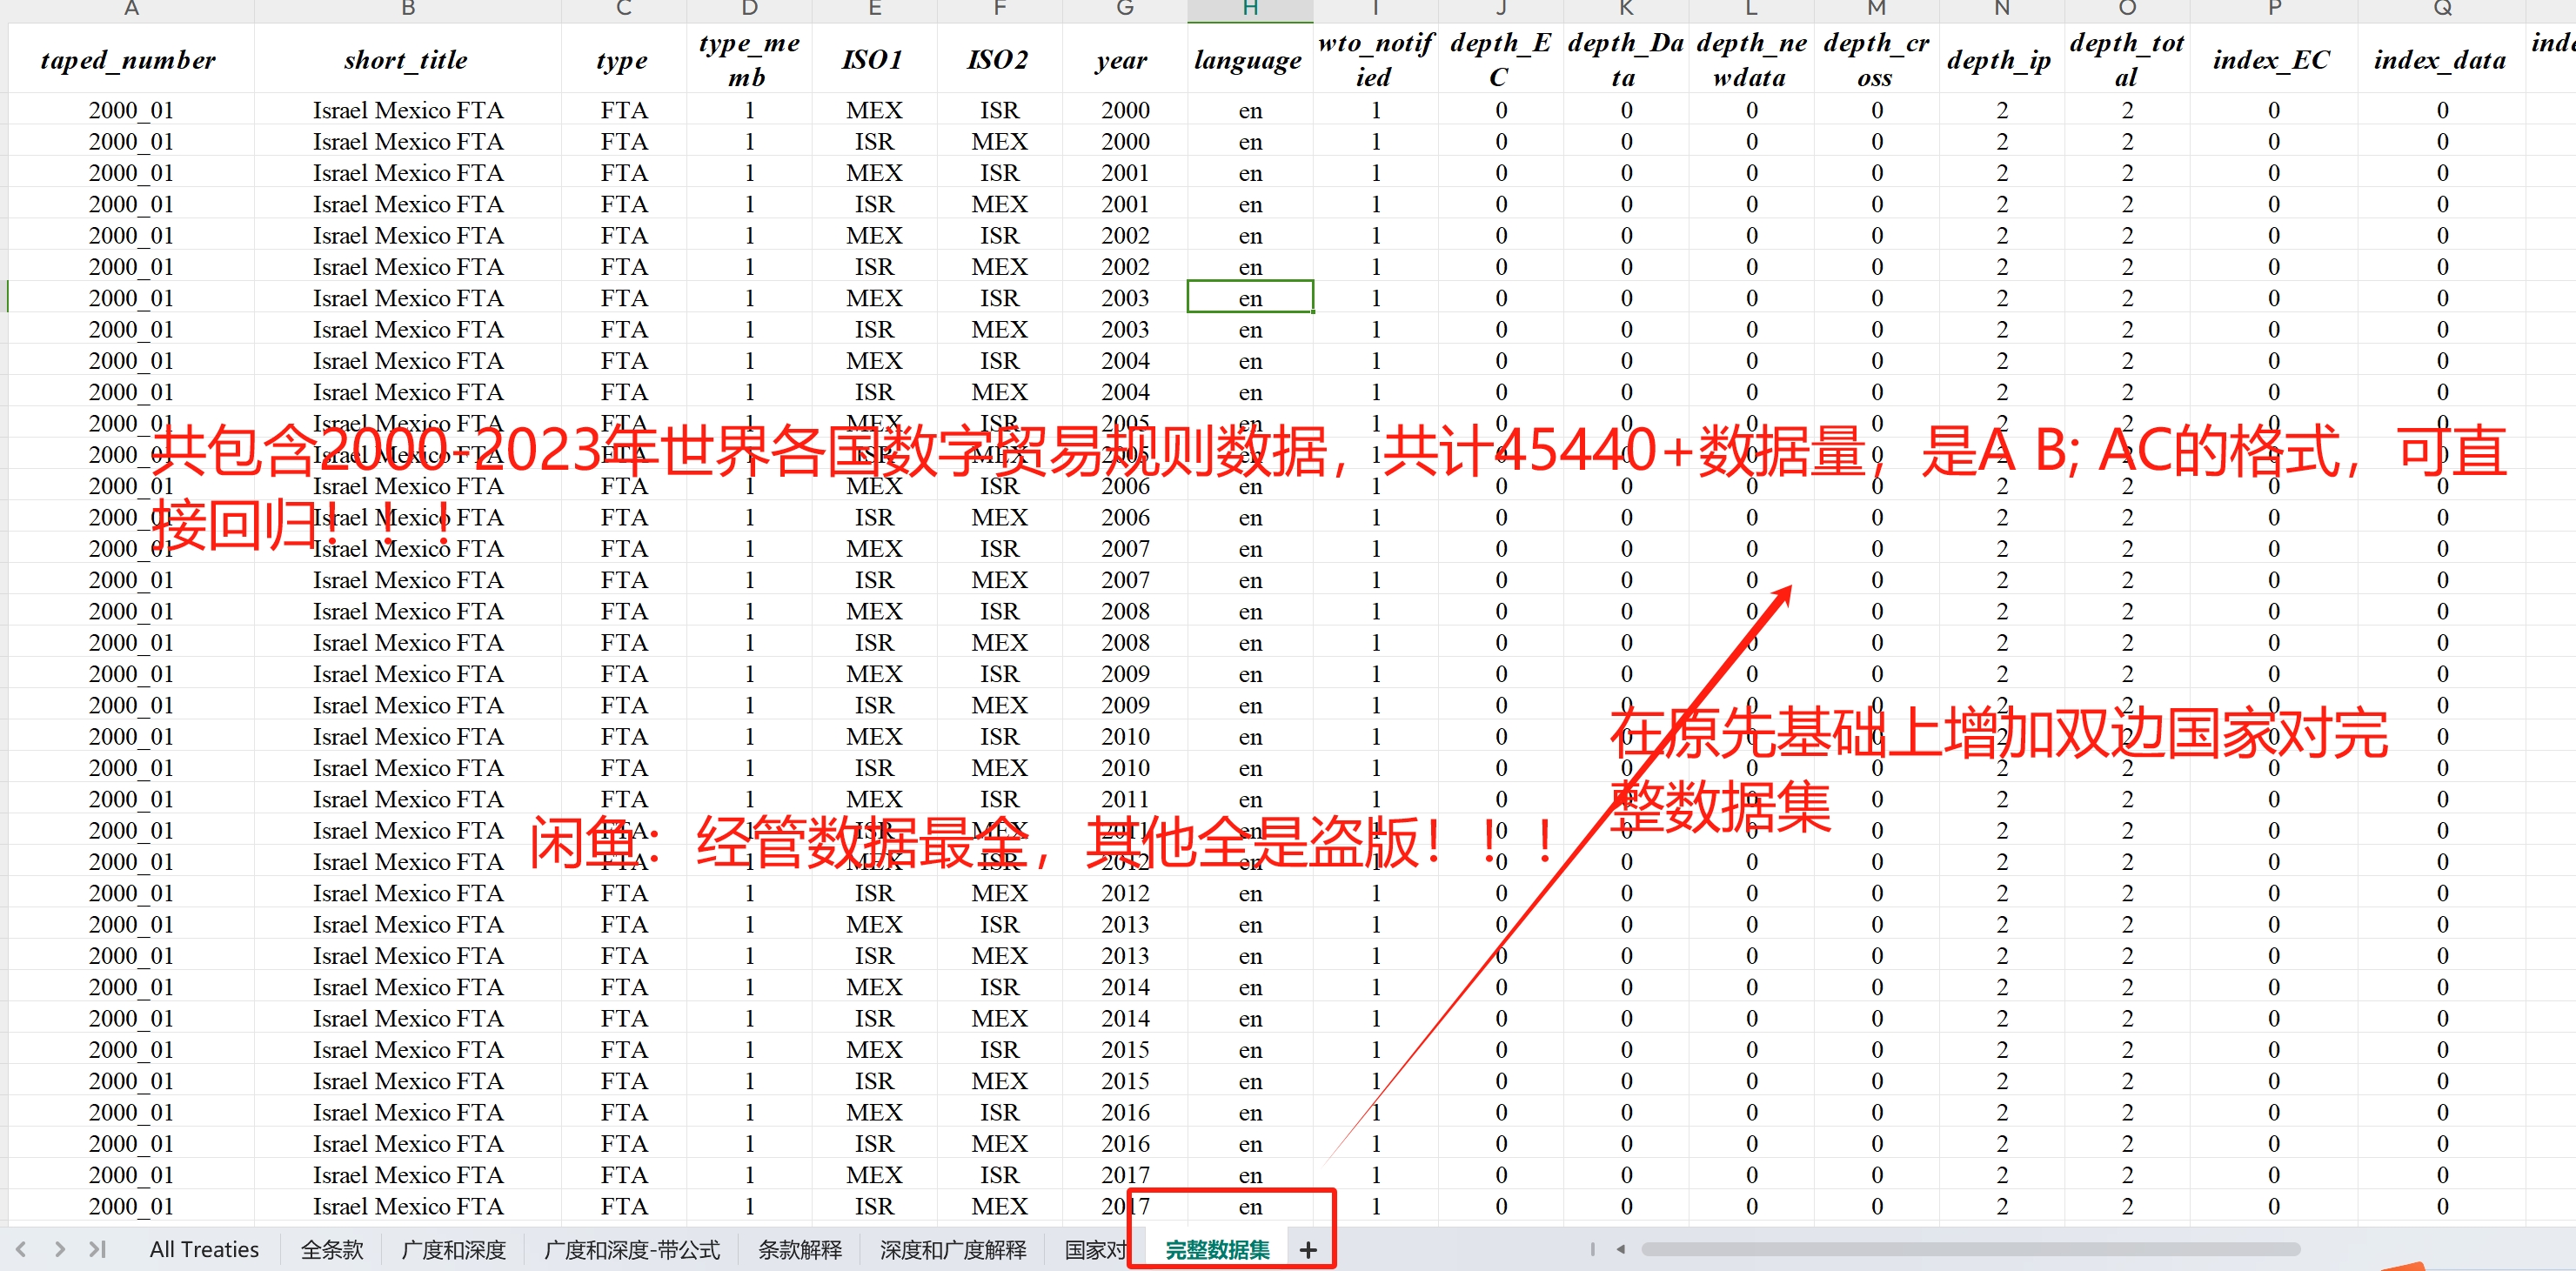This screenshot has width=2576, height=1271.
Task: Click the previous sheet navigation arrow
Action: tap(21, 1249)
